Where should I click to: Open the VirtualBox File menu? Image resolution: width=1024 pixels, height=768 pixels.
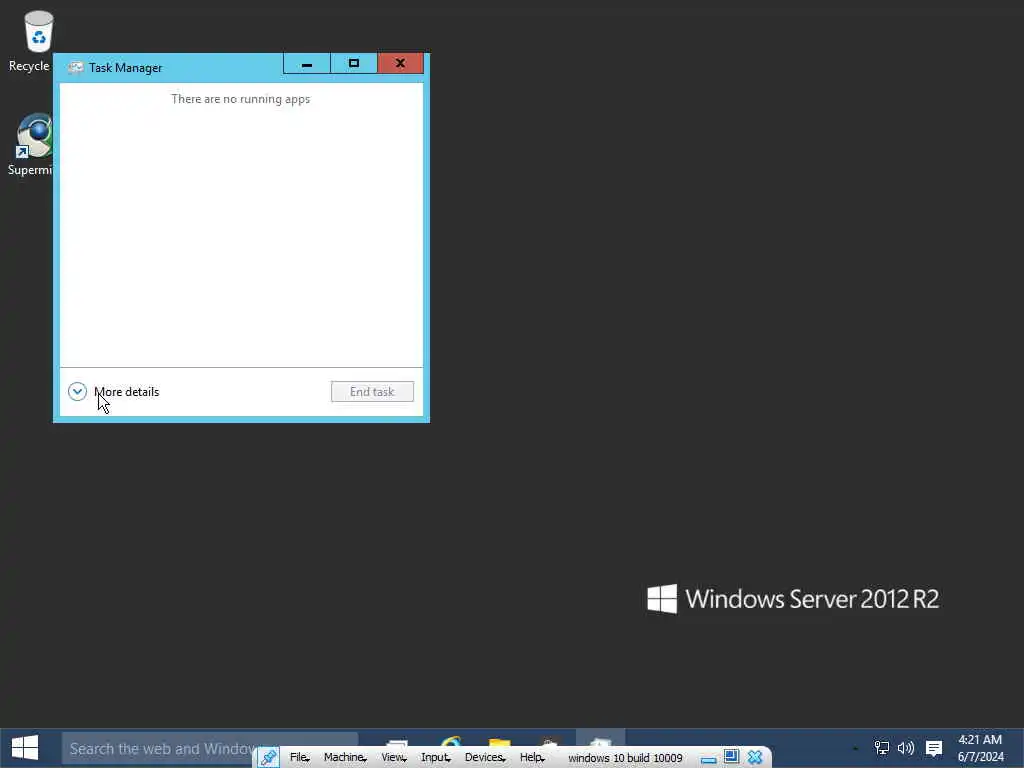(x=299, y=758)
